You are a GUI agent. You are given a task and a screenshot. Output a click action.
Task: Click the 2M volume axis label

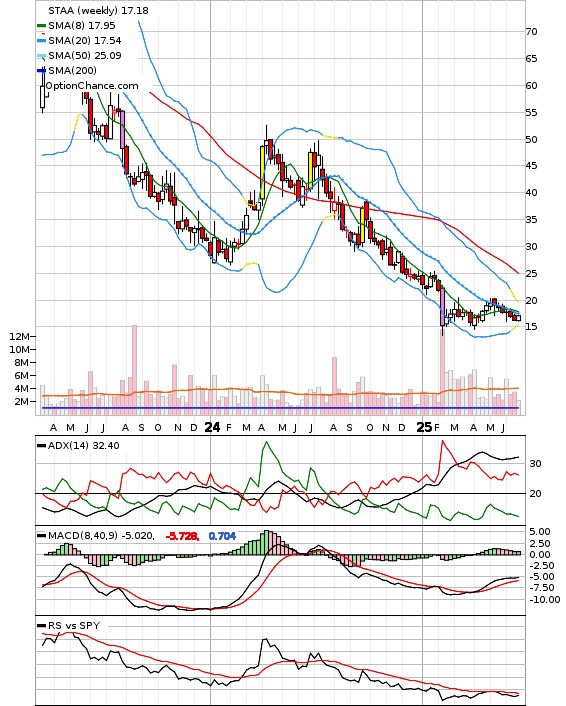click(22, 402)
